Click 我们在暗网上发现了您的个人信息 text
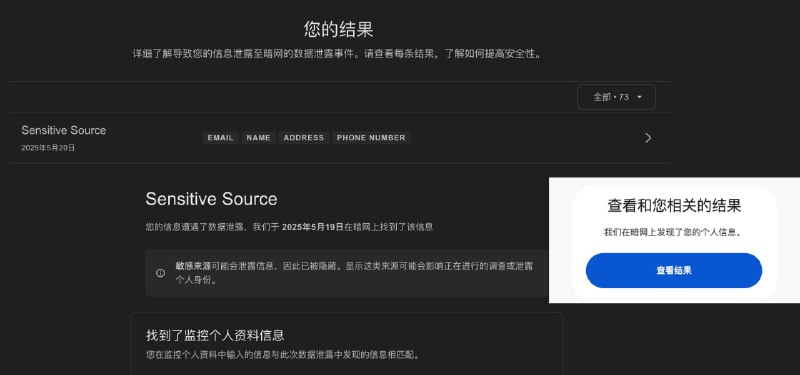Image resolution: width=800 pixels, height=375 pixels. pyautogui.click(x=673, y=232)
